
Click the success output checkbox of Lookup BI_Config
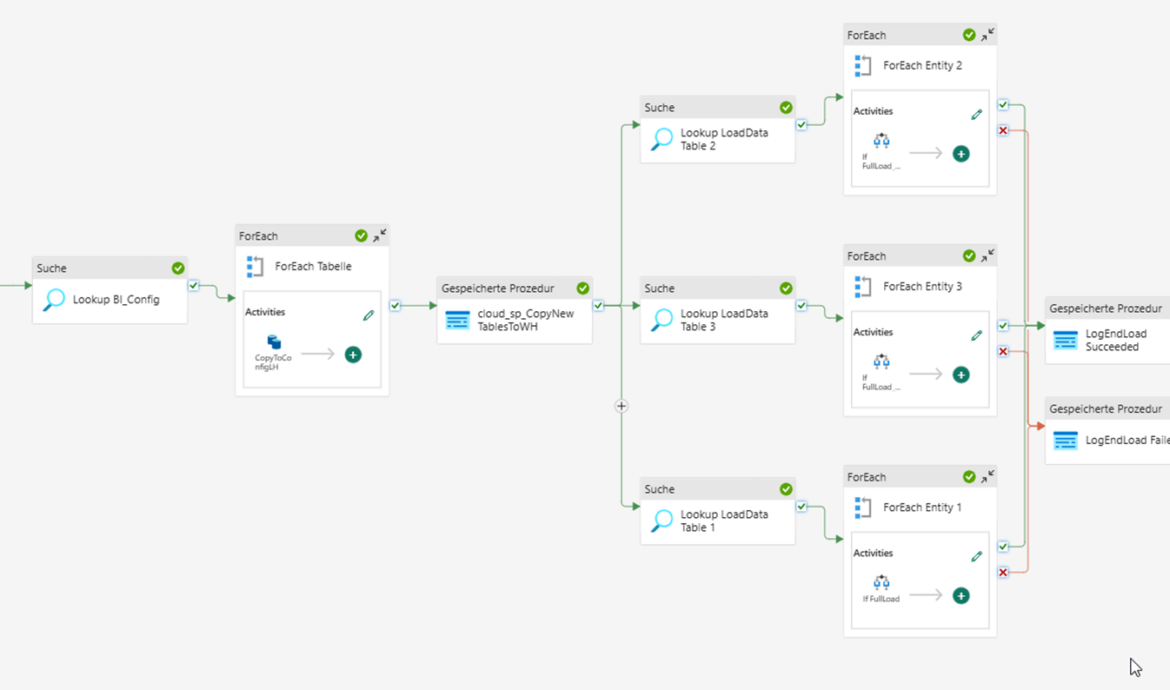point(194,286)
